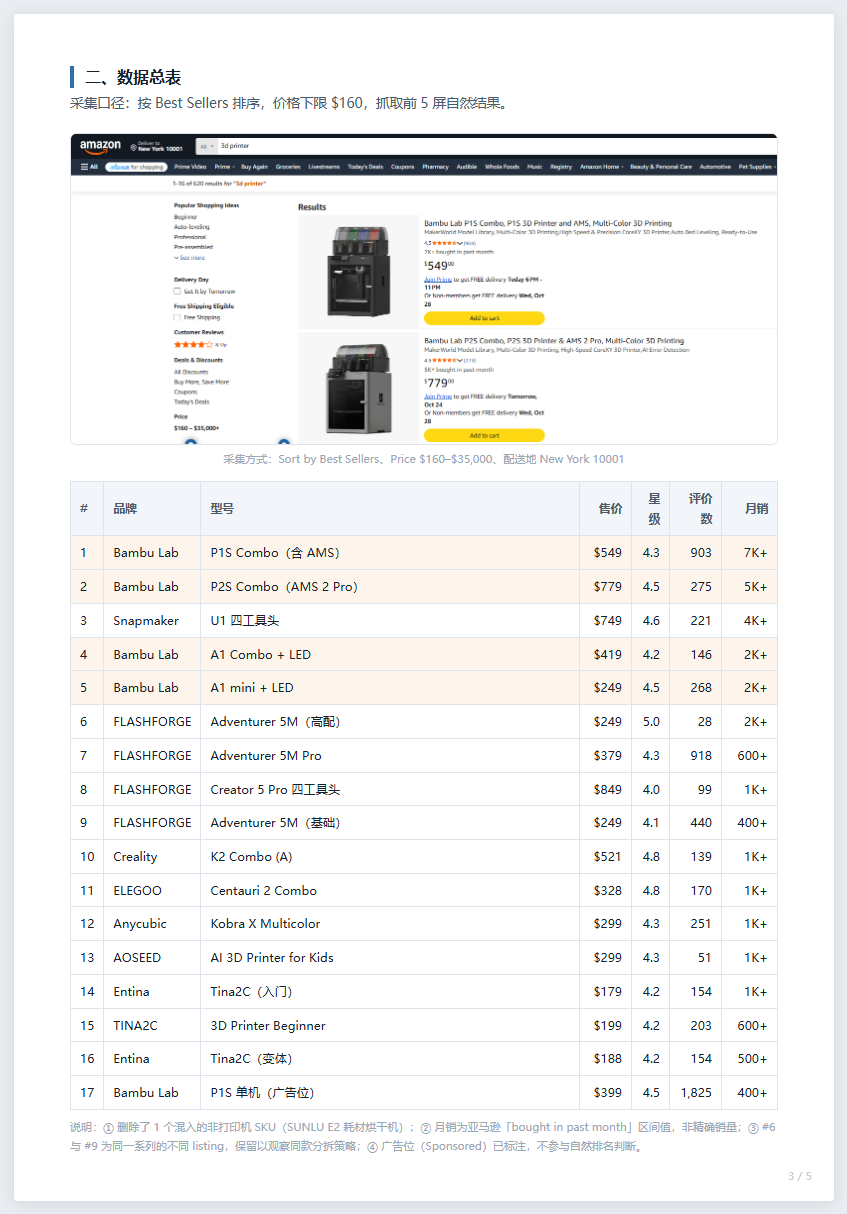The image size is (847, 1214).
Task: Click the Amazon search field containing 3d printer
Action: tap(496, 146)
